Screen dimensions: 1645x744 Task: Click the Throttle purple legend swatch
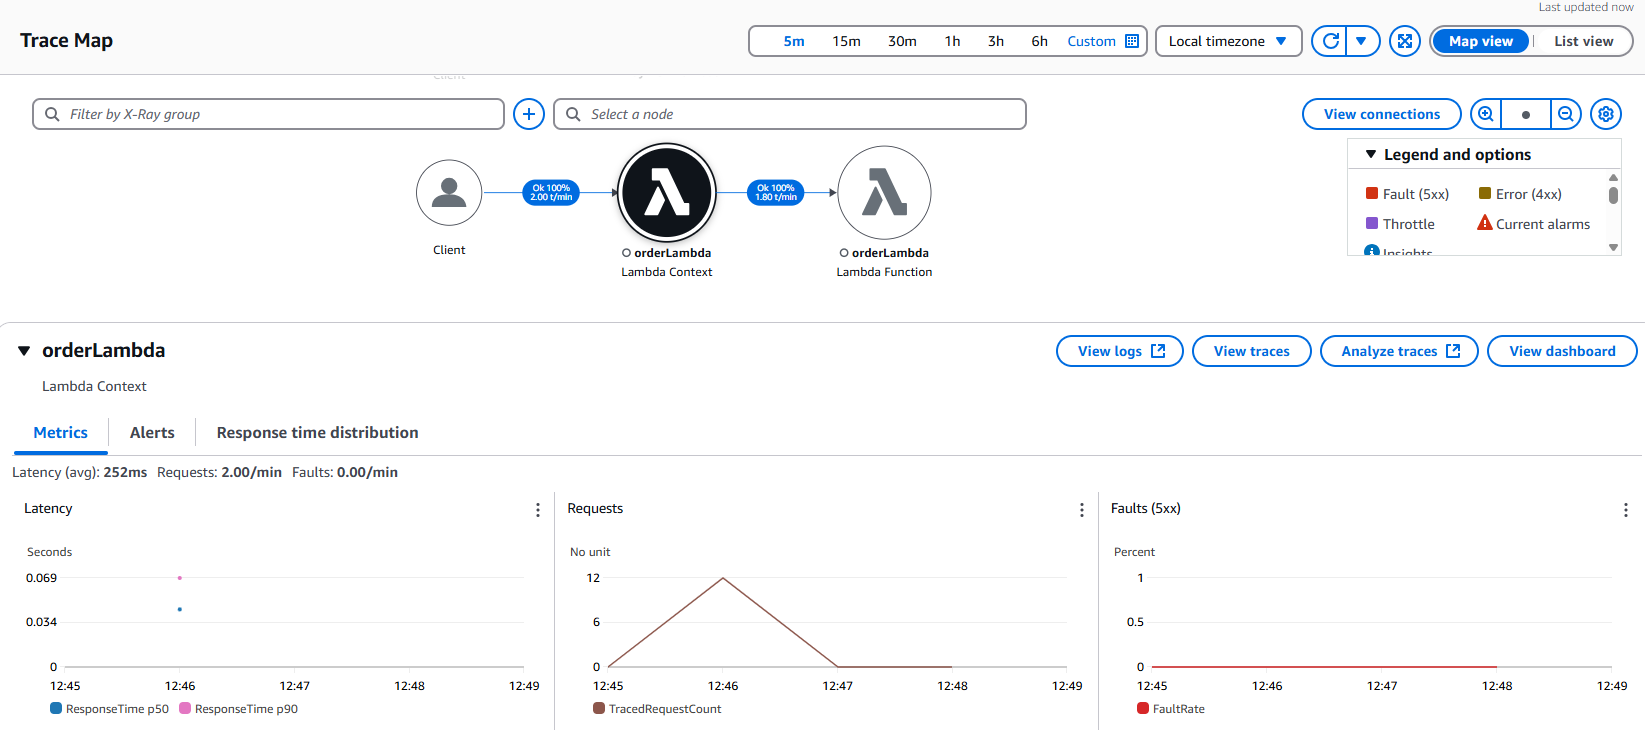(1372, 223)
